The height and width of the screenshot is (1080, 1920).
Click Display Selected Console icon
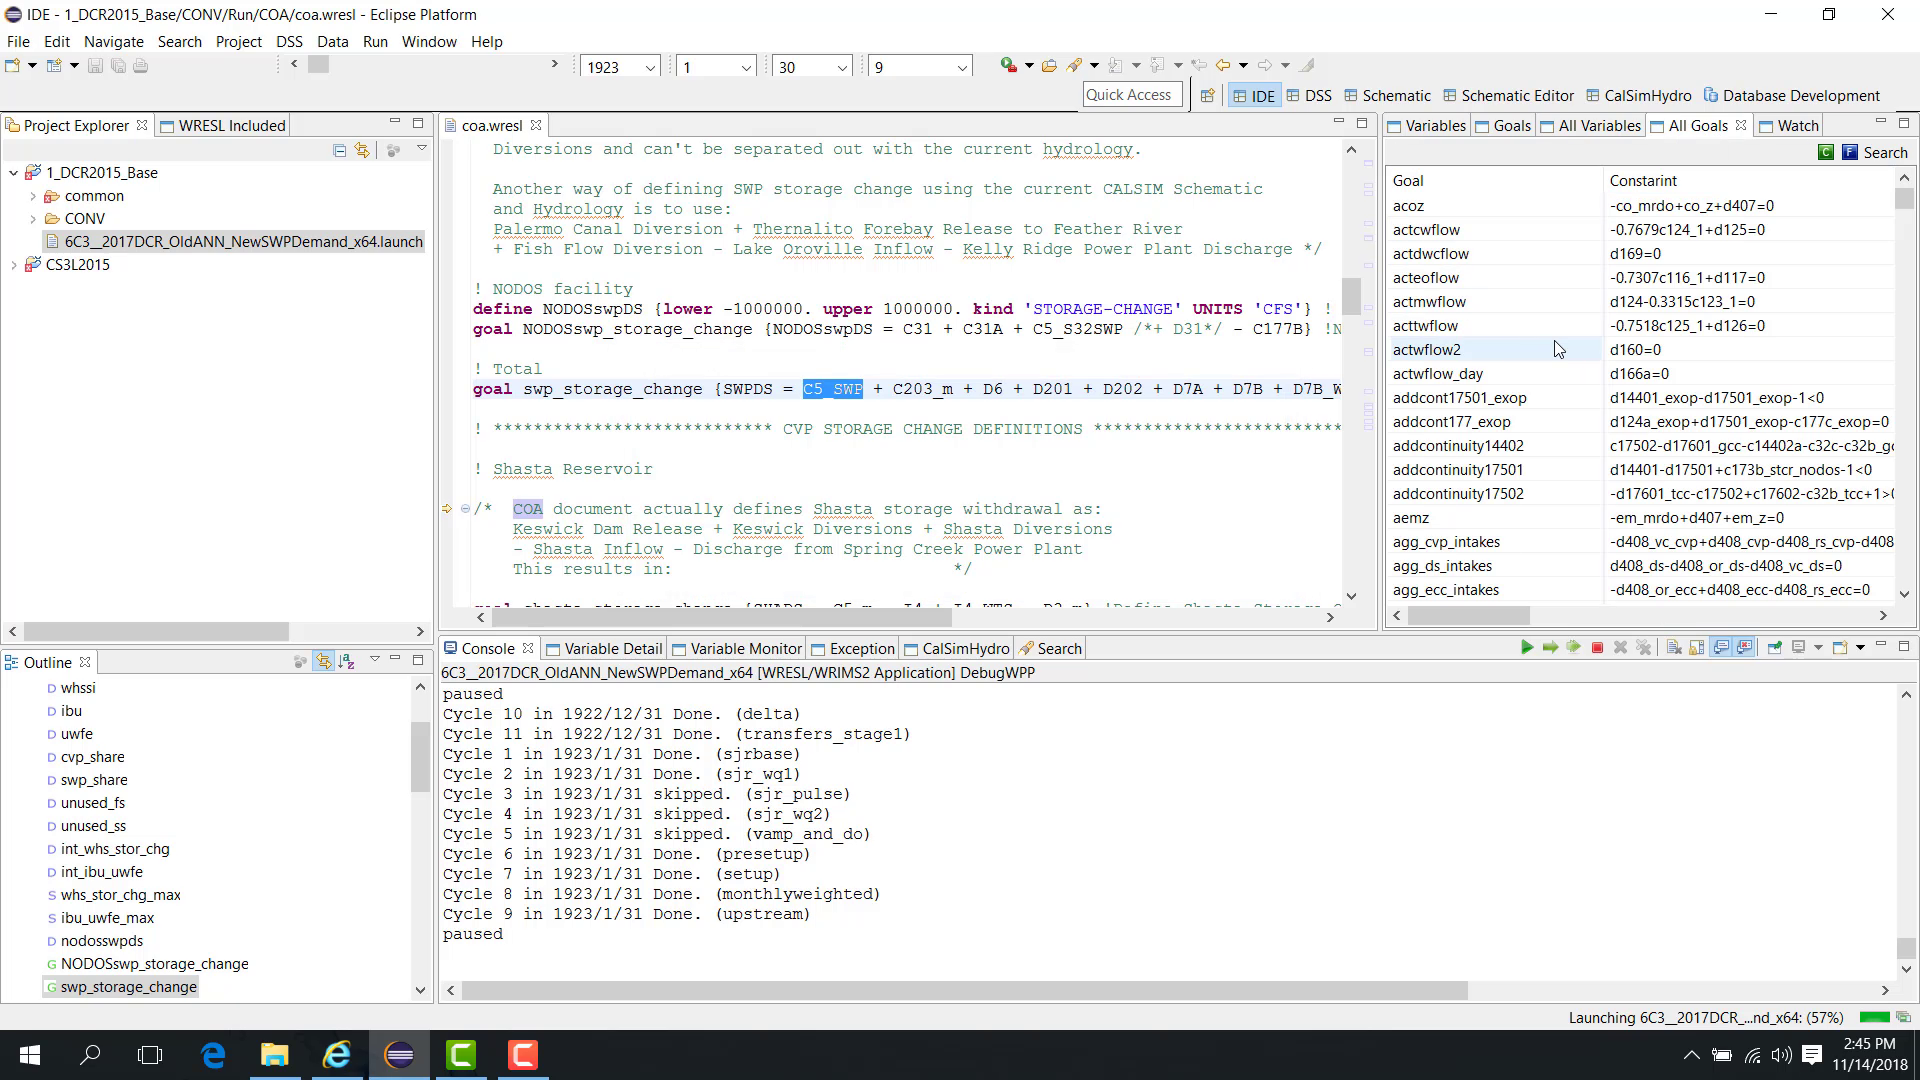click(x=1798, y=648)
